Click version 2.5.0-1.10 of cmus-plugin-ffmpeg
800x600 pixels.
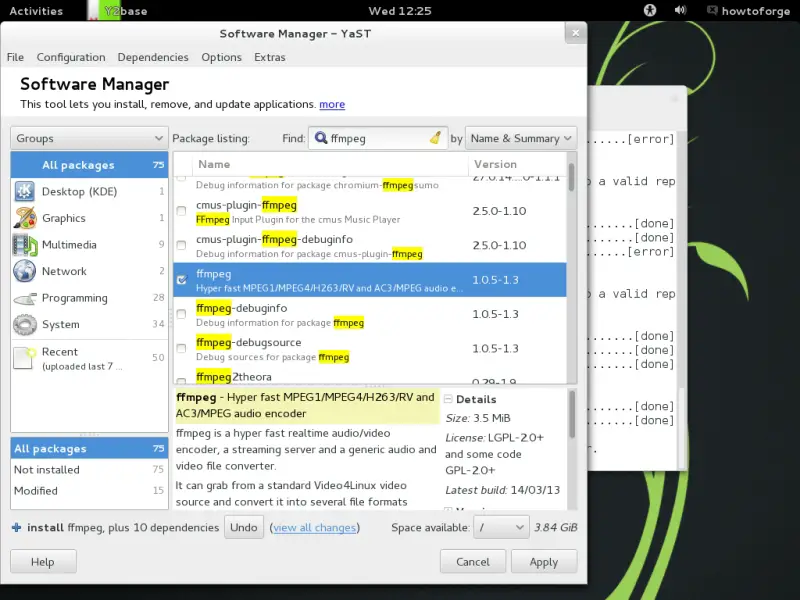(x=499, y=211)
